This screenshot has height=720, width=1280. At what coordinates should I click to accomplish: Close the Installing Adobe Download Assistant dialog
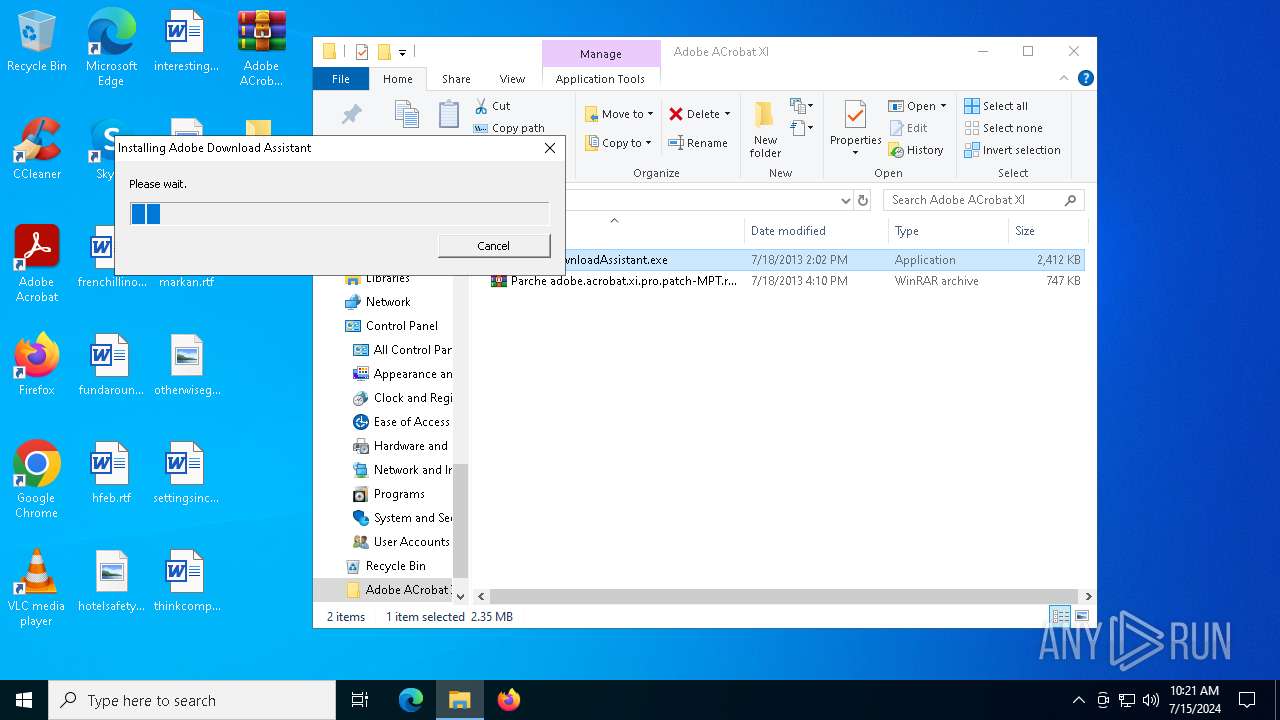[x=549, y=148]
